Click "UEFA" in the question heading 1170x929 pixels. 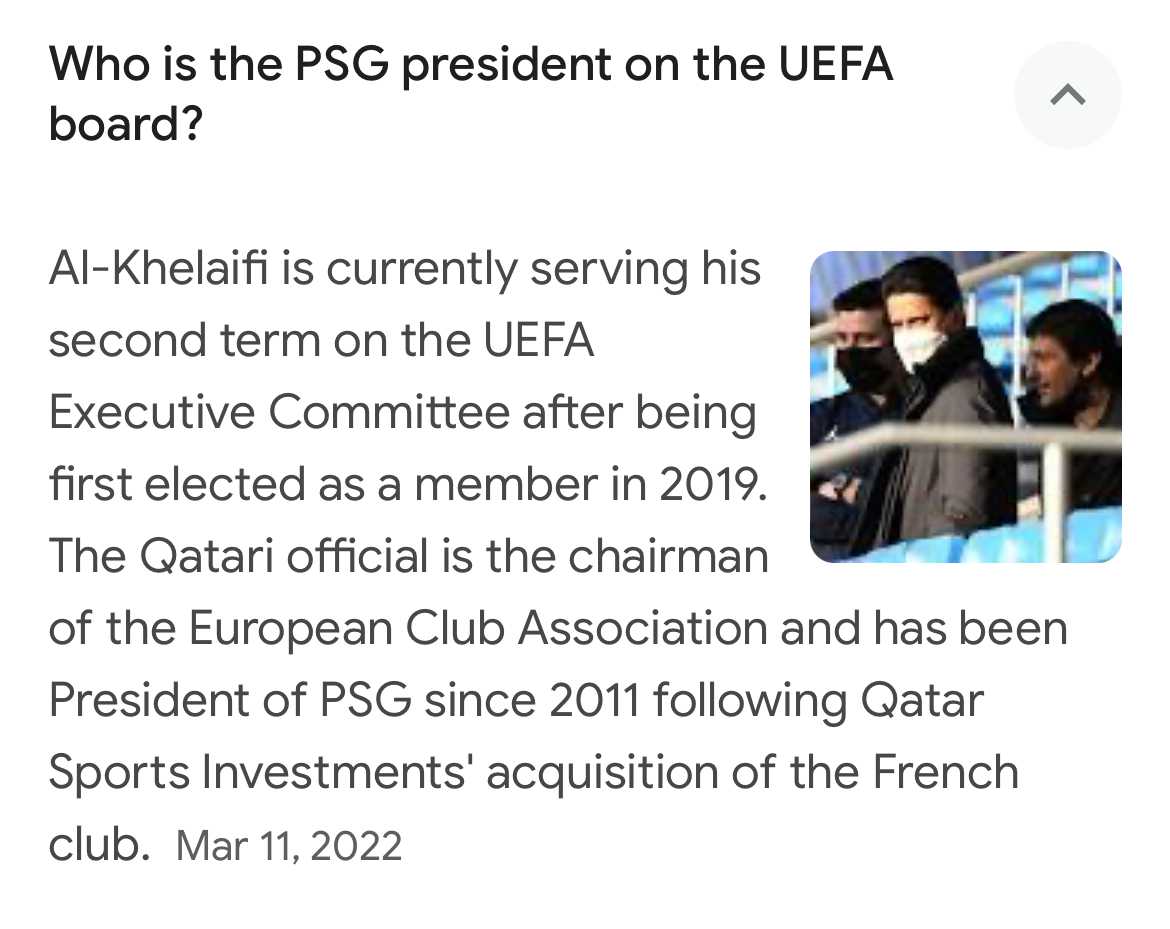pos(836,63)
